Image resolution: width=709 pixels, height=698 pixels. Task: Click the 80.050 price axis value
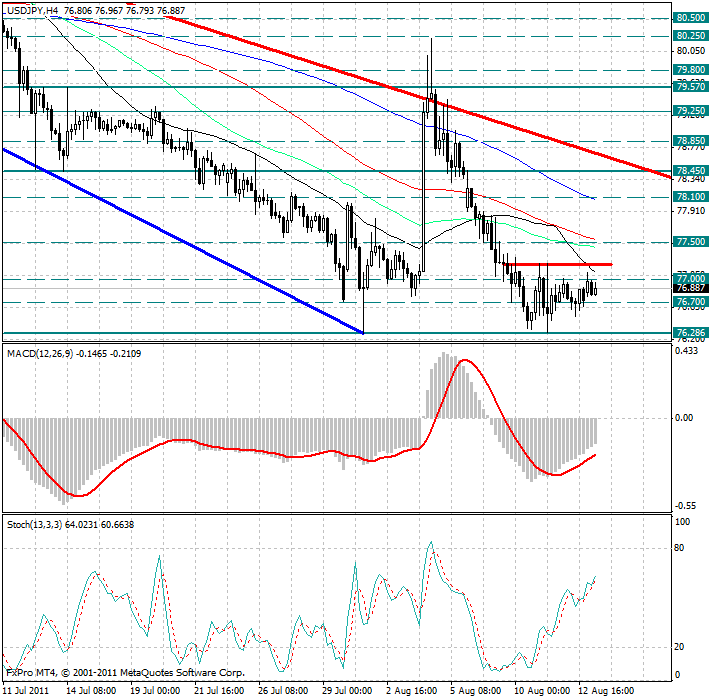(690, 51)
